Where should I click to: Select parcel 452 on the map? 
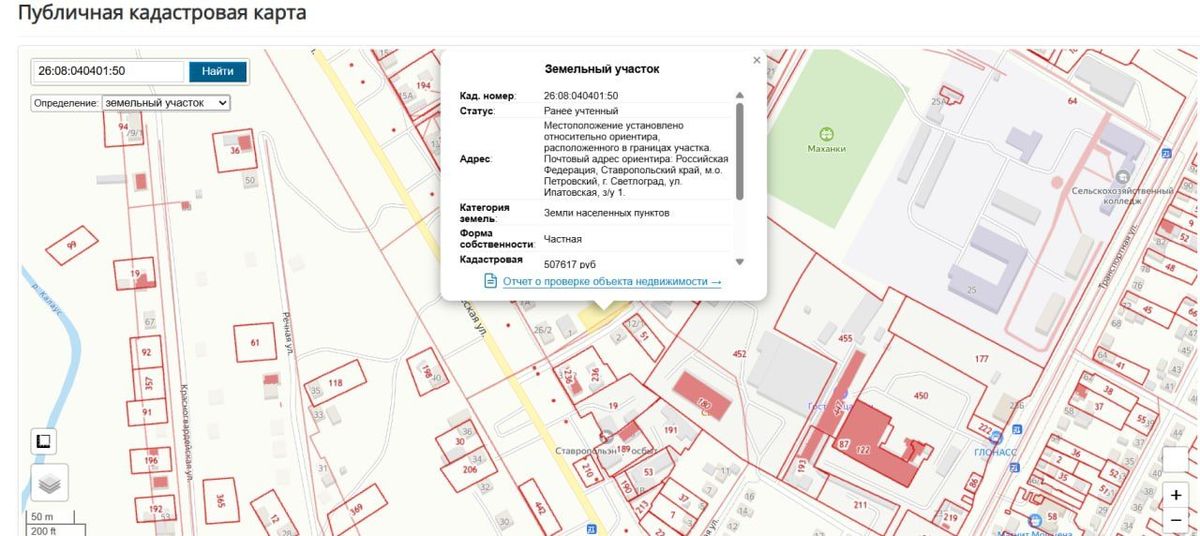[x=739, y=354]
